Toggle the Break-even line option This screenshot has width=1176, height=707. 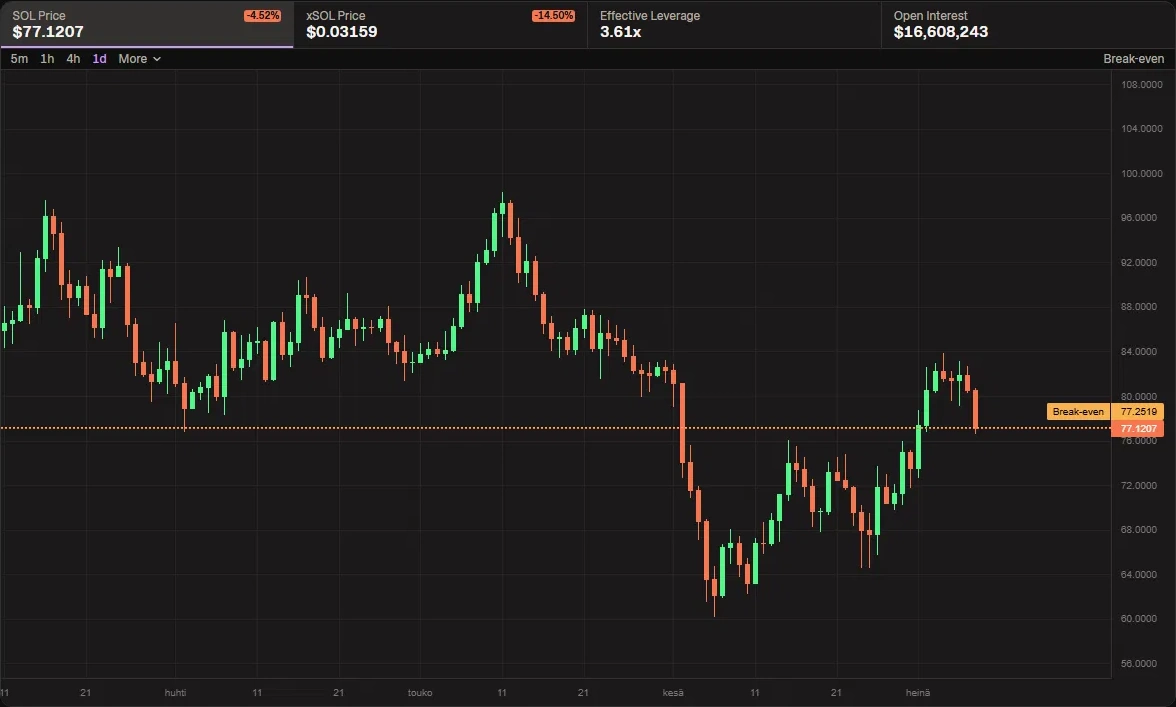1133,58
